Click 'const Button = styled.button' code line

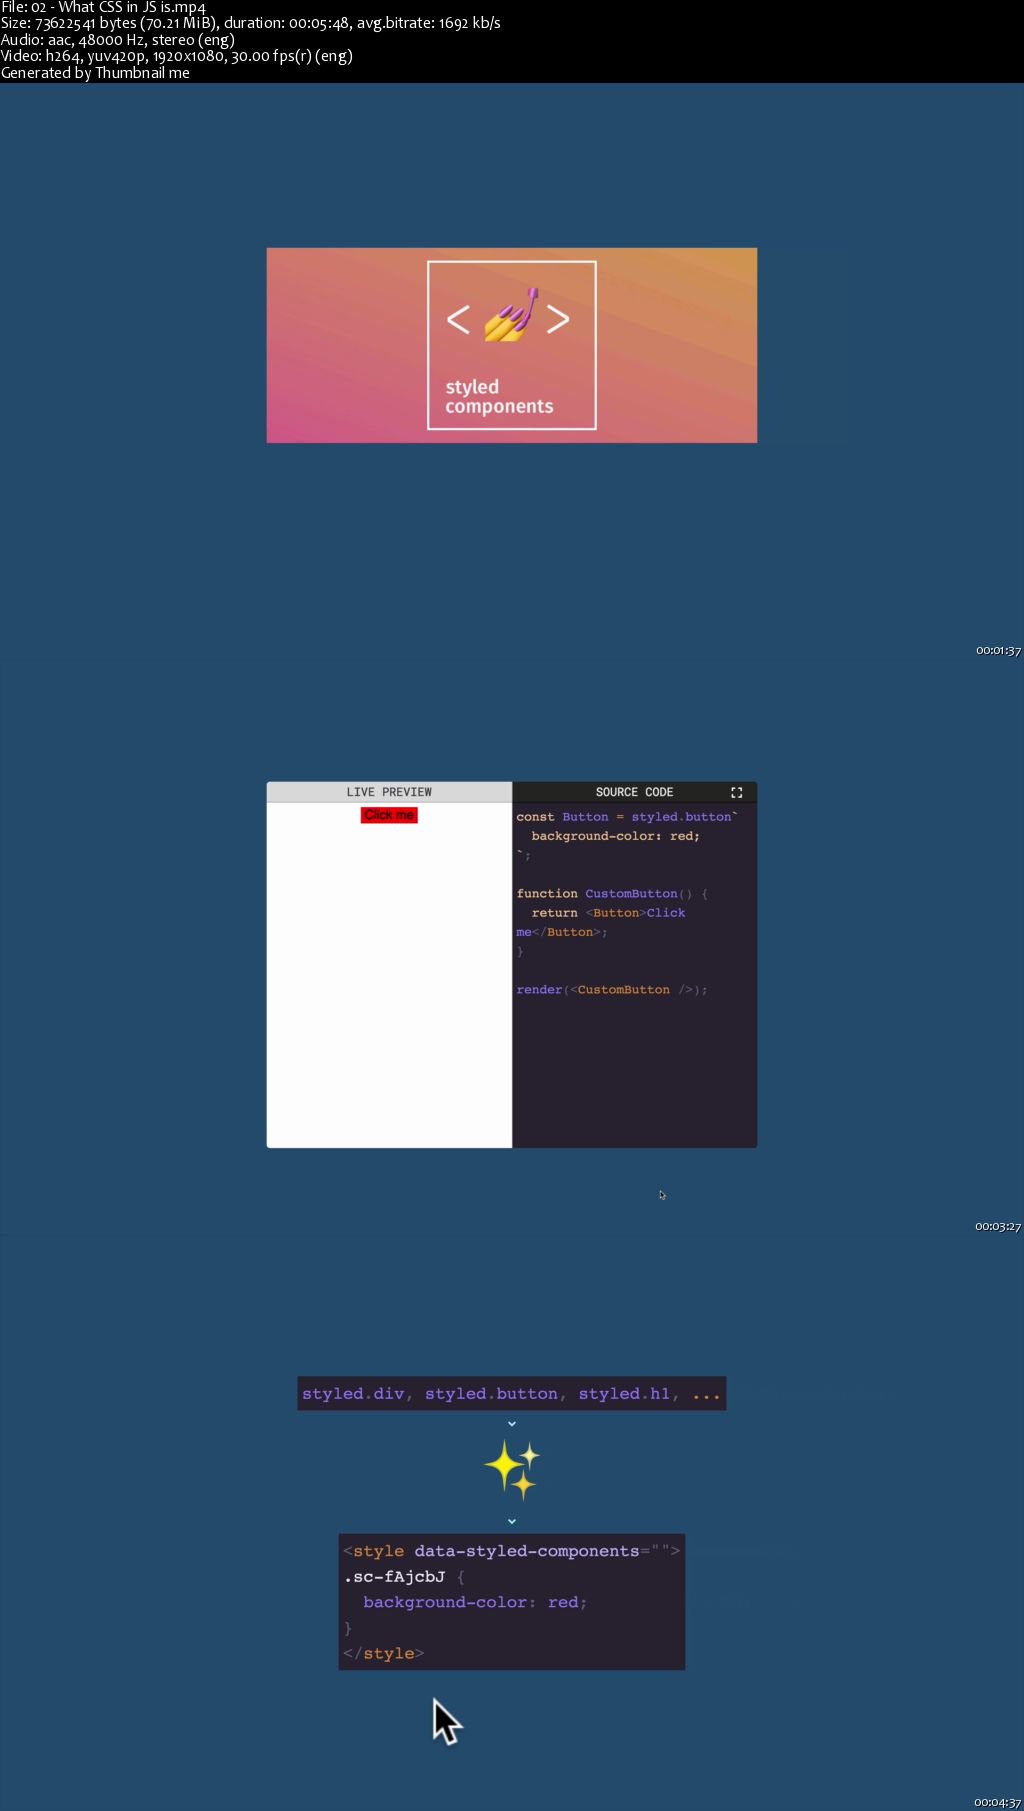coord(627,817)
